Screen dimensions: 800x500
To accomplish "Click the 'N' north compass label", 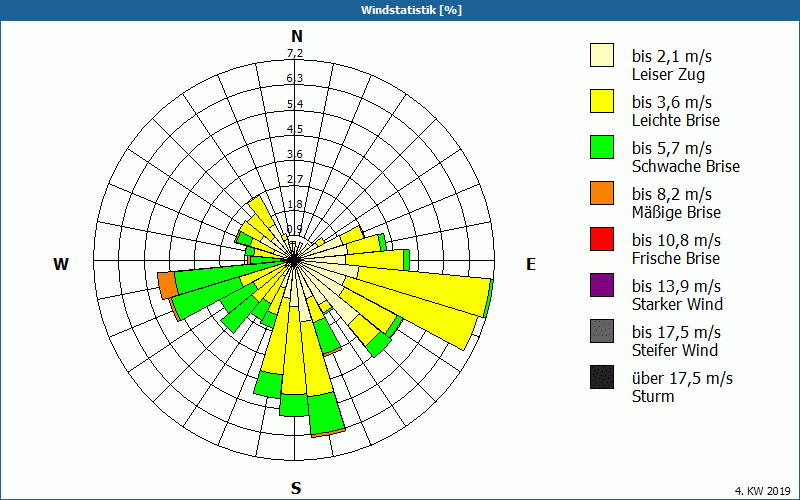I will pyautogui.click(x=296, y=36).
